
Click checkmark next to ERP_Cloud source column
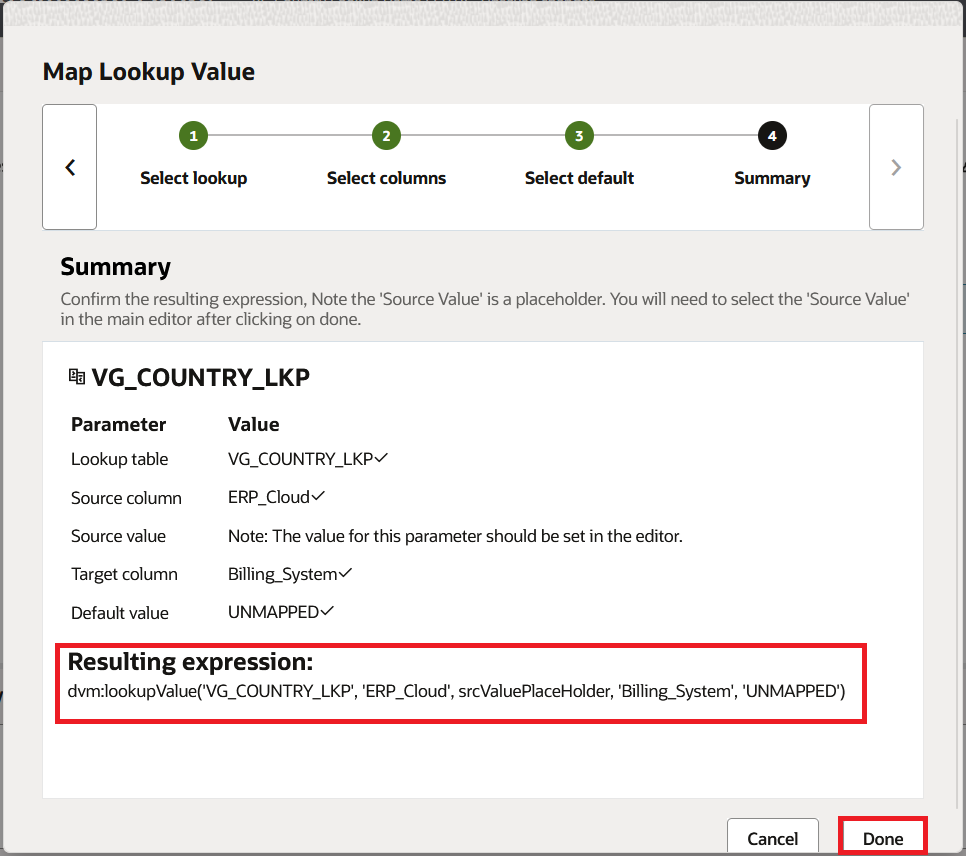pyautogui.click(x=319, y=496)
